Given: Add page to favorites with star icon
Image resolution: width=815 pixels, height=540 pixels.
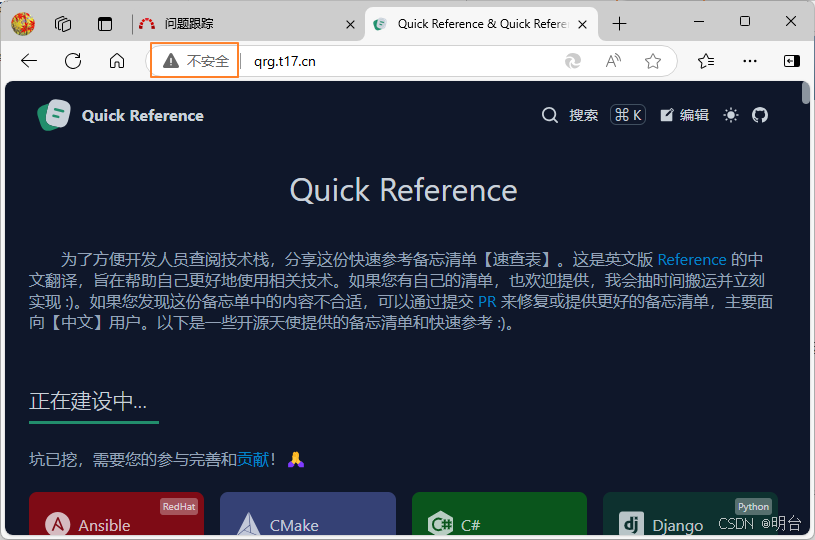Looking at the screenshot, I should coord(653,61).
